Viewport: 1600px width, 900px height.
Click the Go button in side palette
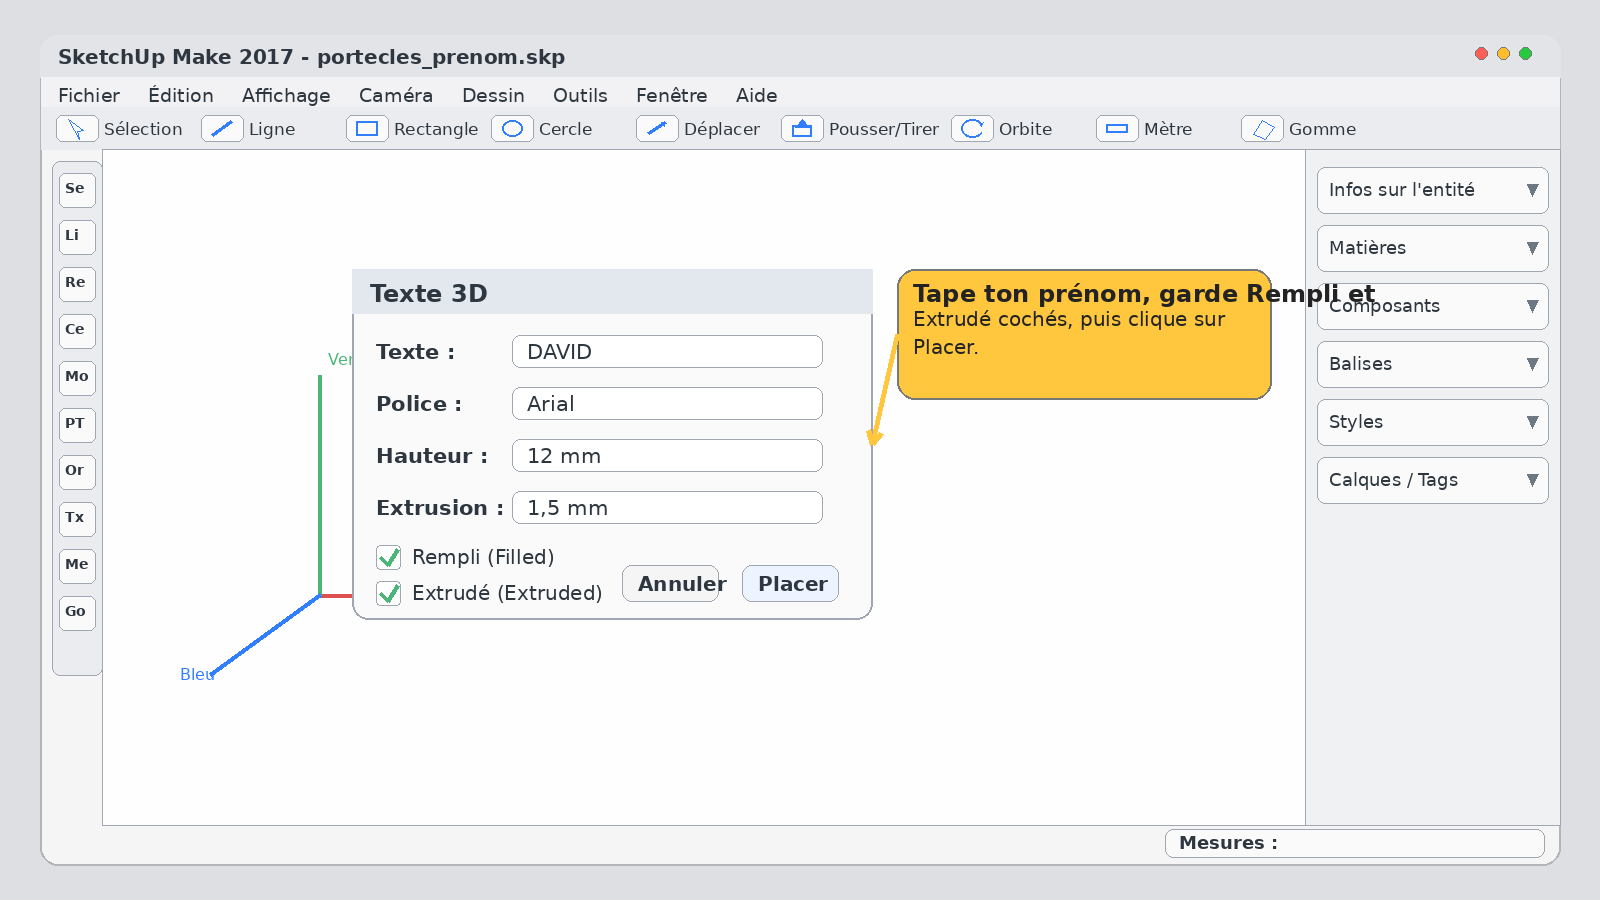77,613
